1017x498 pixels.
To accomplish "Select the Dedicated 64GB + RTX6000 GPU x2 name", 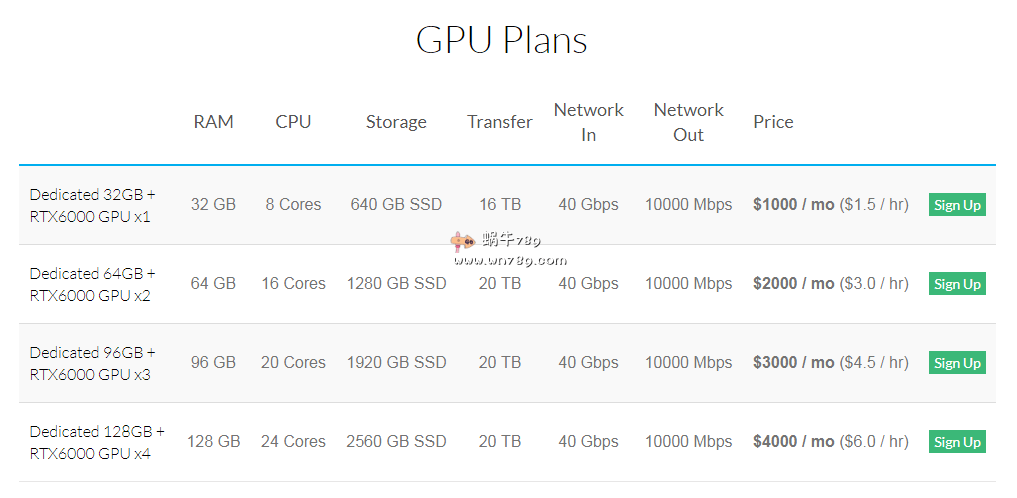I will click(93, 284).
